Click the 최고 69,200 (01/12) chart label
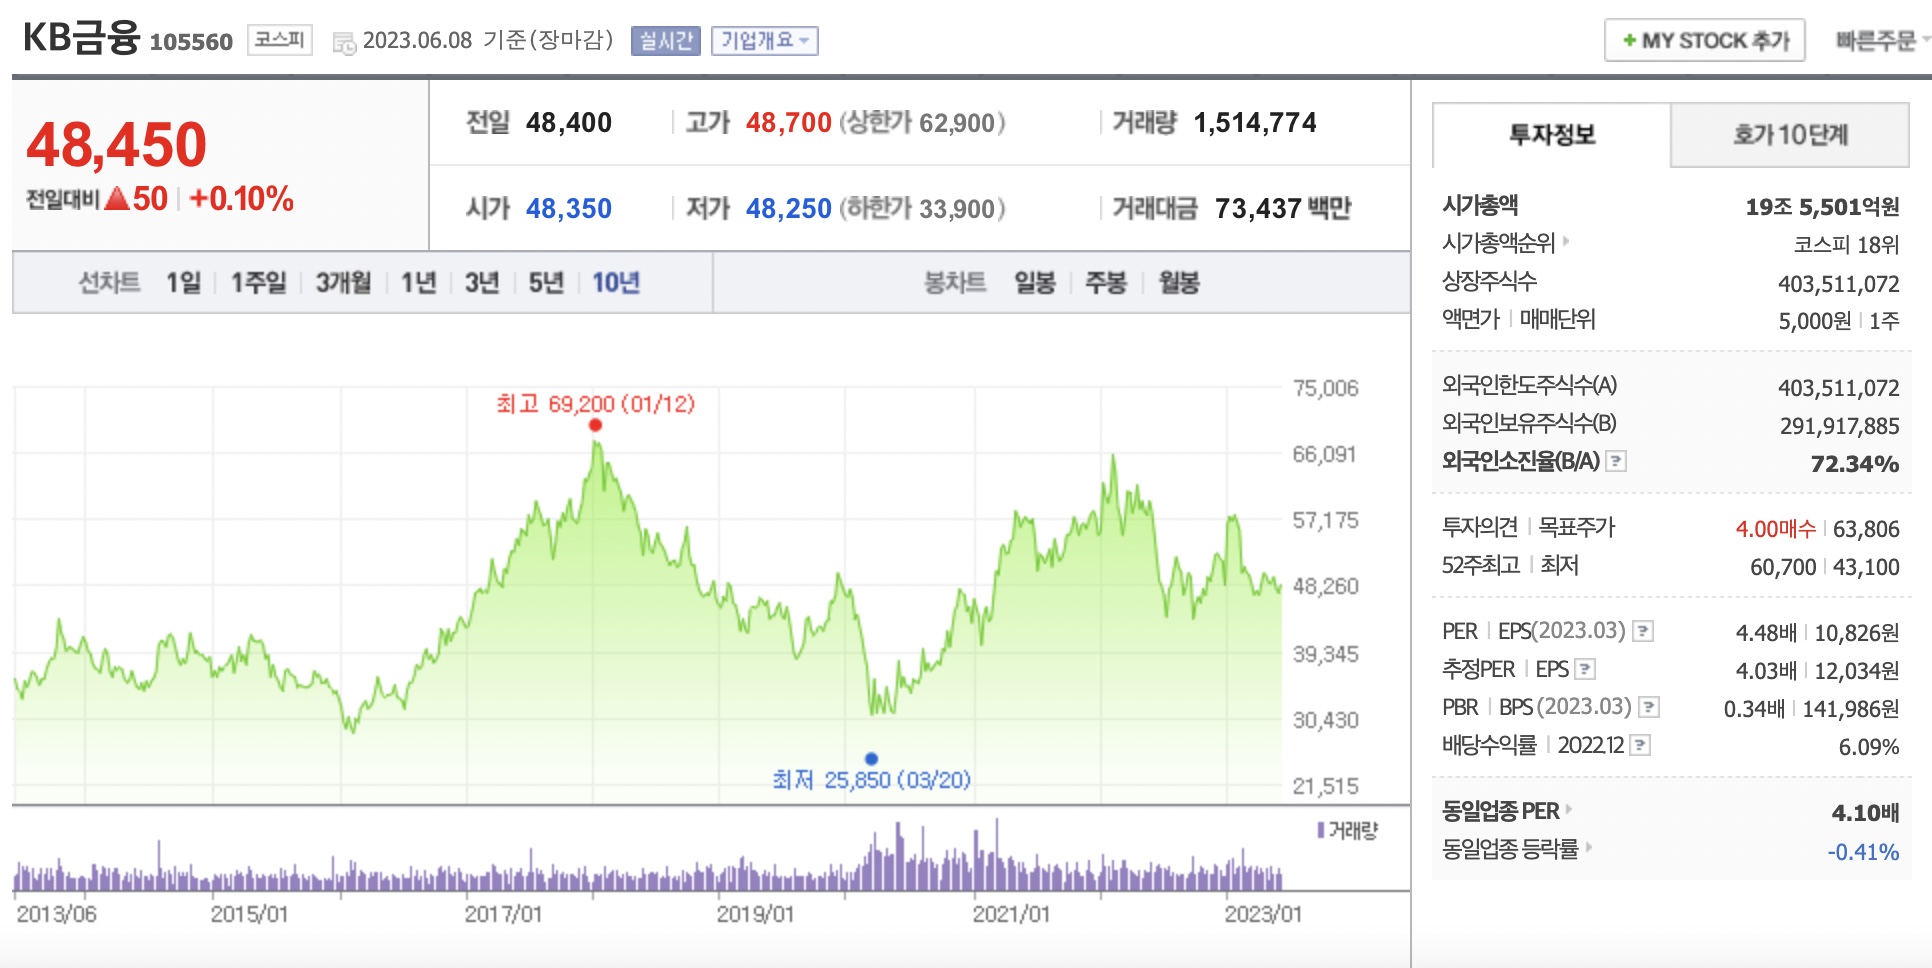The height and width of the screenshot is (968, 1932). click(595, 404)
